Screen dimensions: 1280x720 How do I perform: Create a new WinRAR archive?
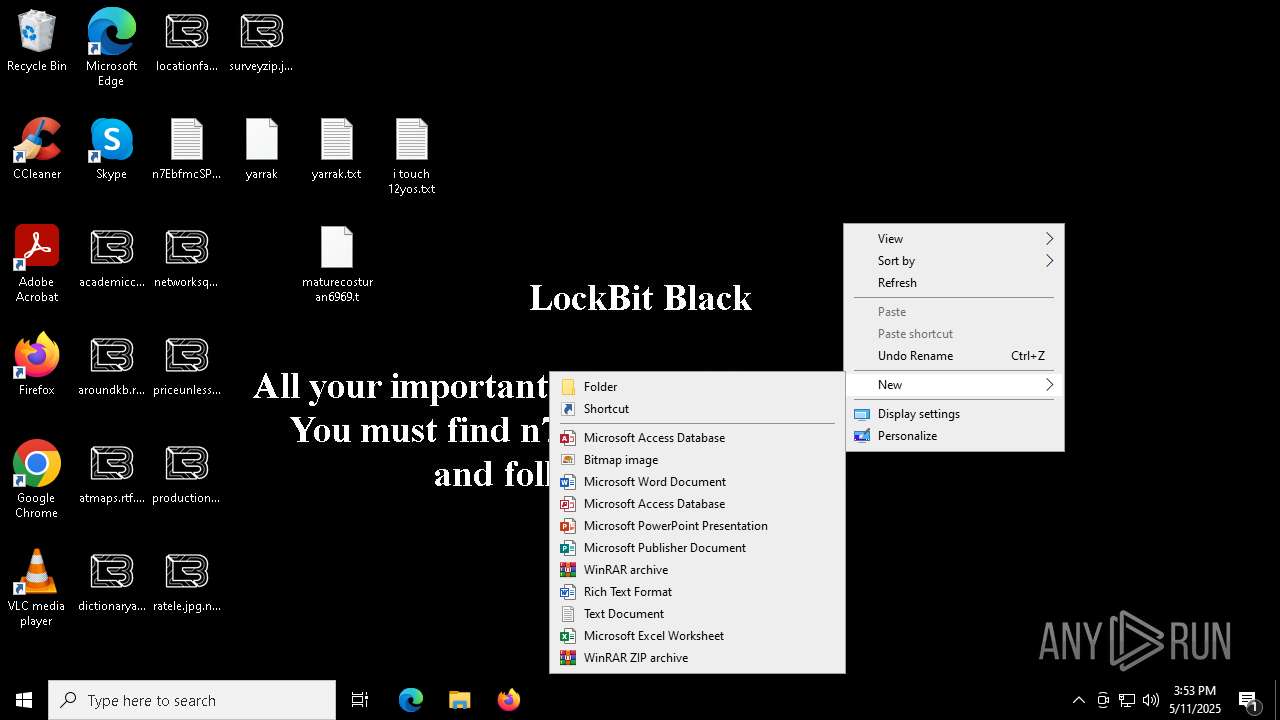coord(697,570)
